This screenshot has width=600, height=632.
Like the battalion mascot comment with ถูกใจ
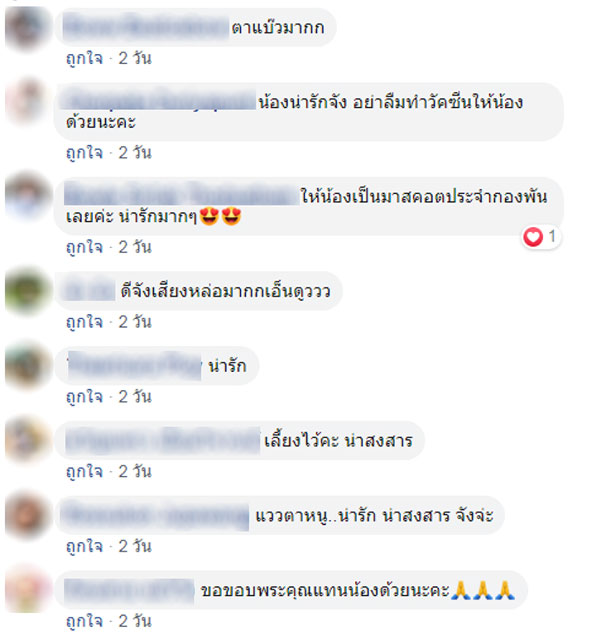point(84,247)
